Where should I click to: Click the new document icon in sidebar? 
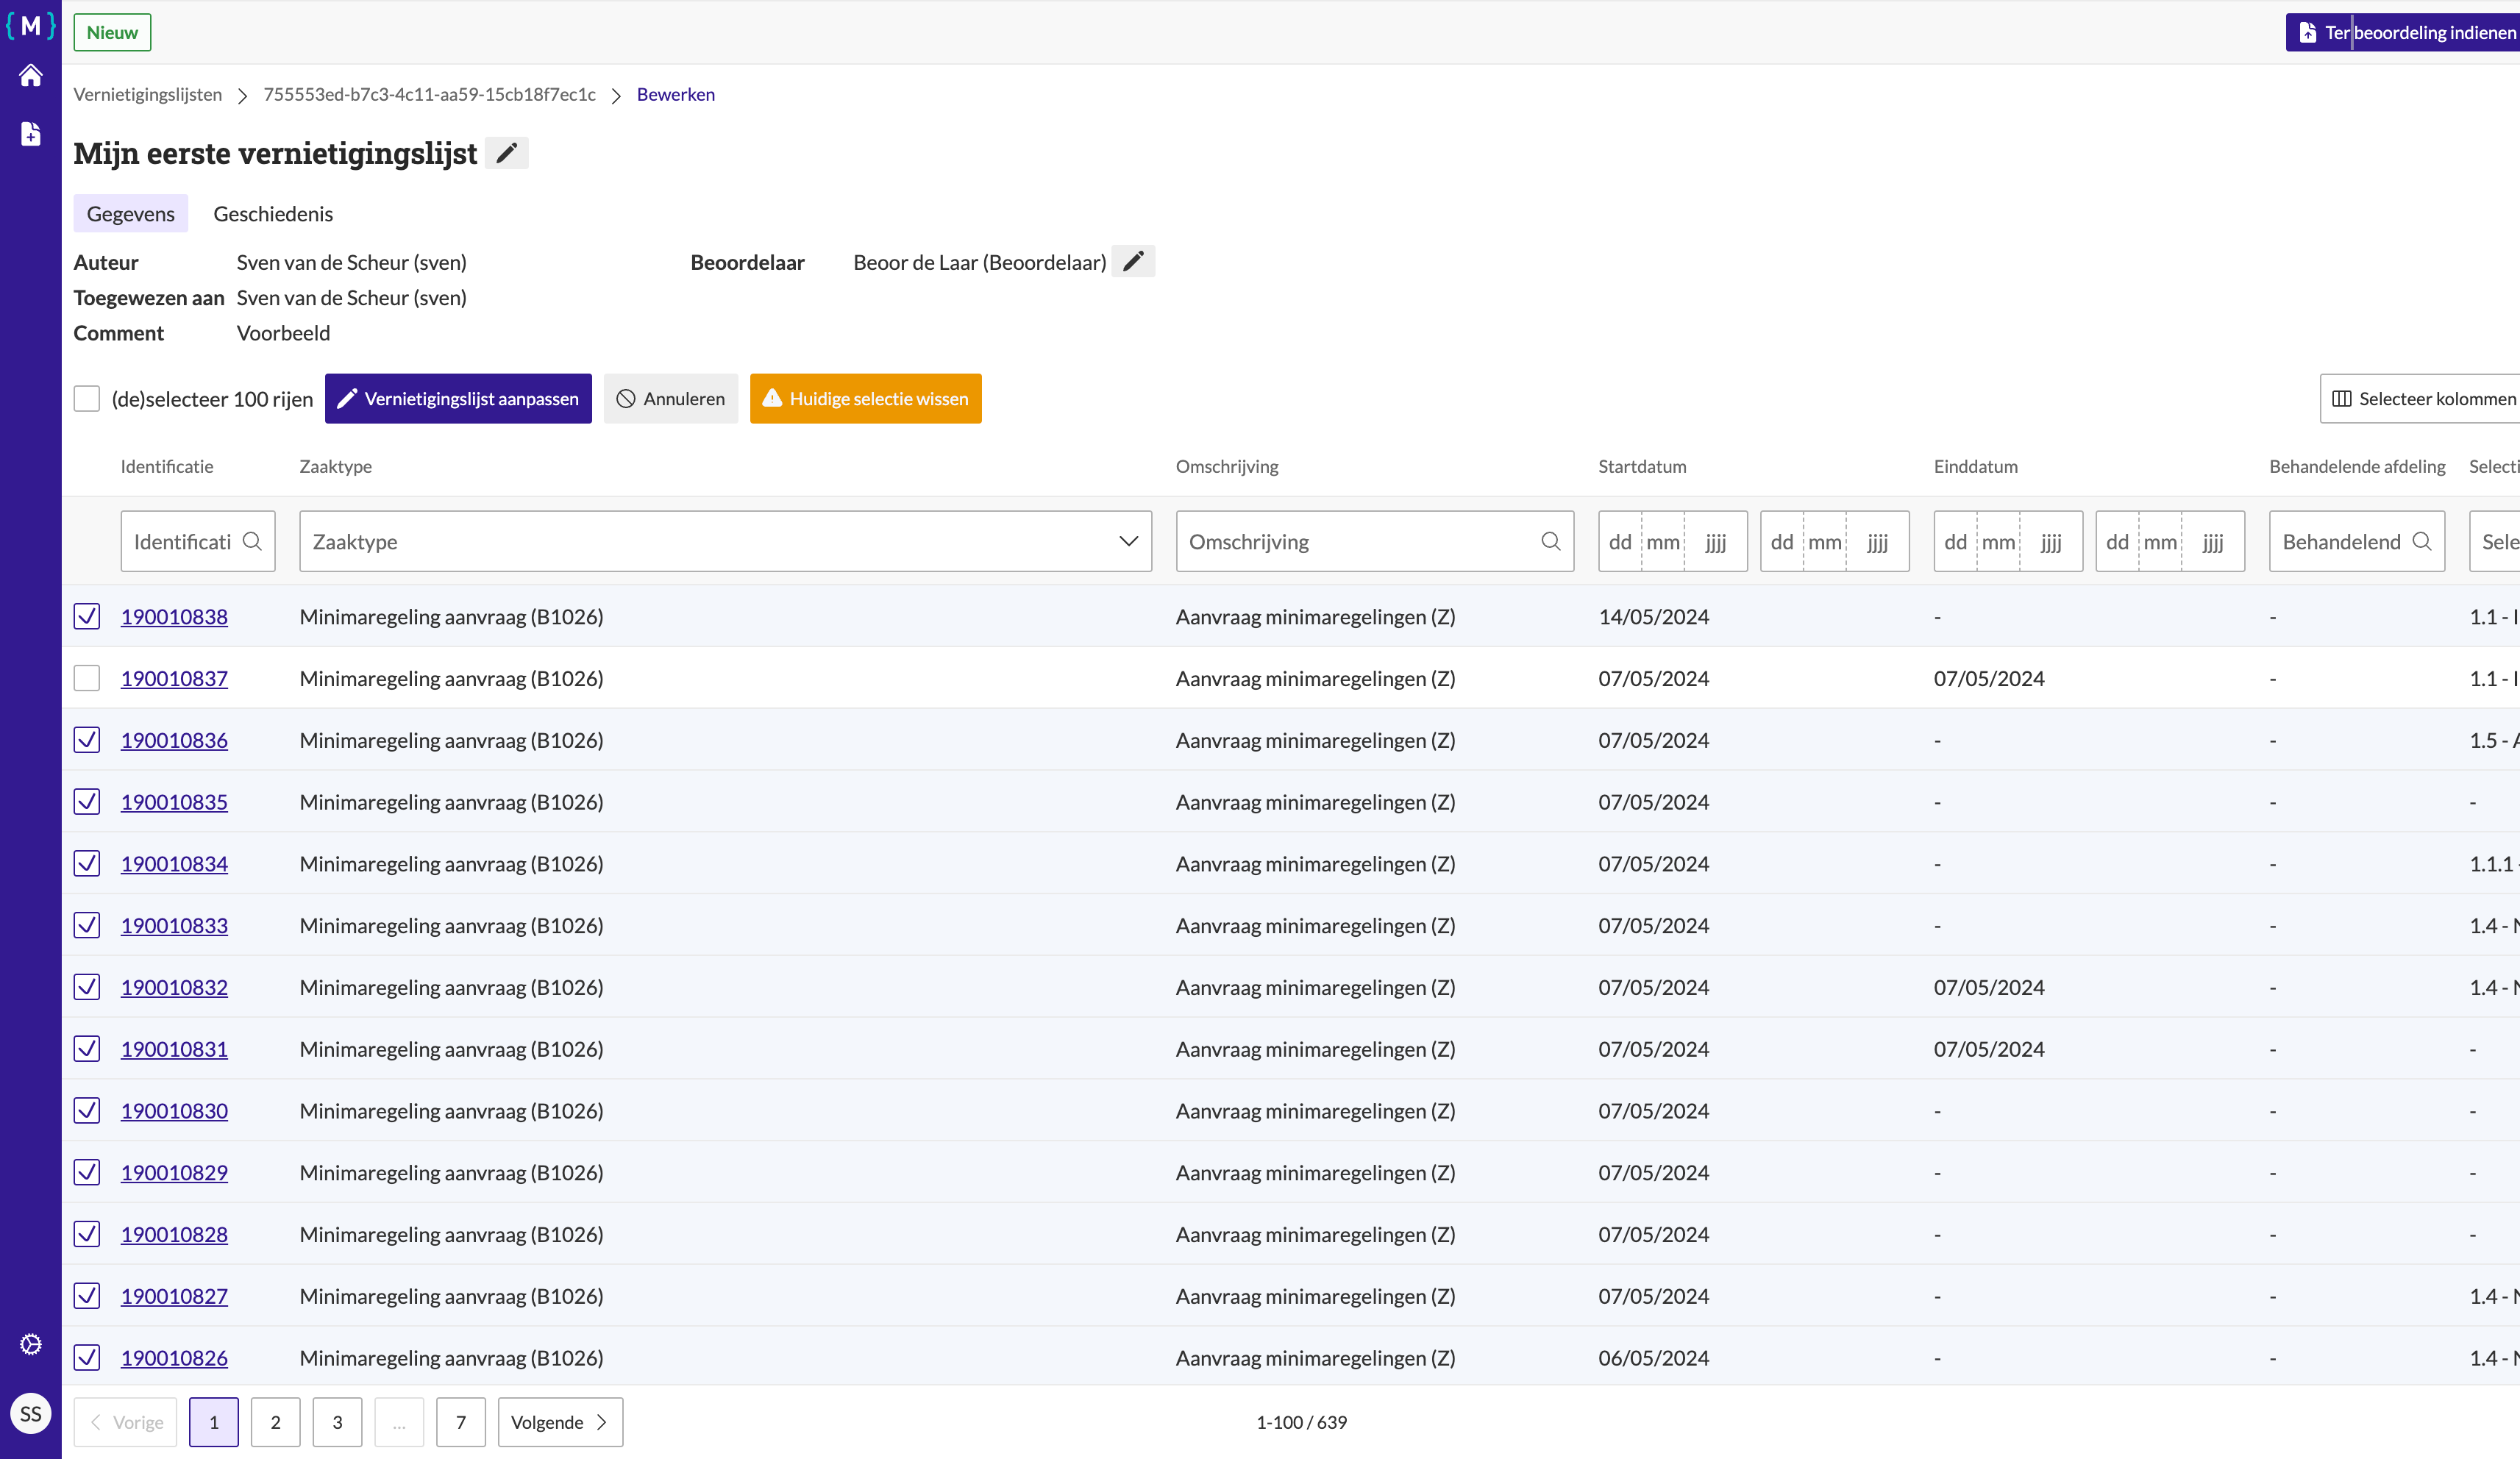(x=31, y=134)
